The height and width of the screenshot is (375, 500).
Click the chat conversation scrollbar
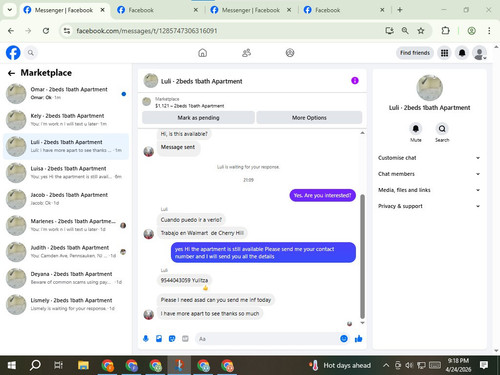(x=362, y=257)
